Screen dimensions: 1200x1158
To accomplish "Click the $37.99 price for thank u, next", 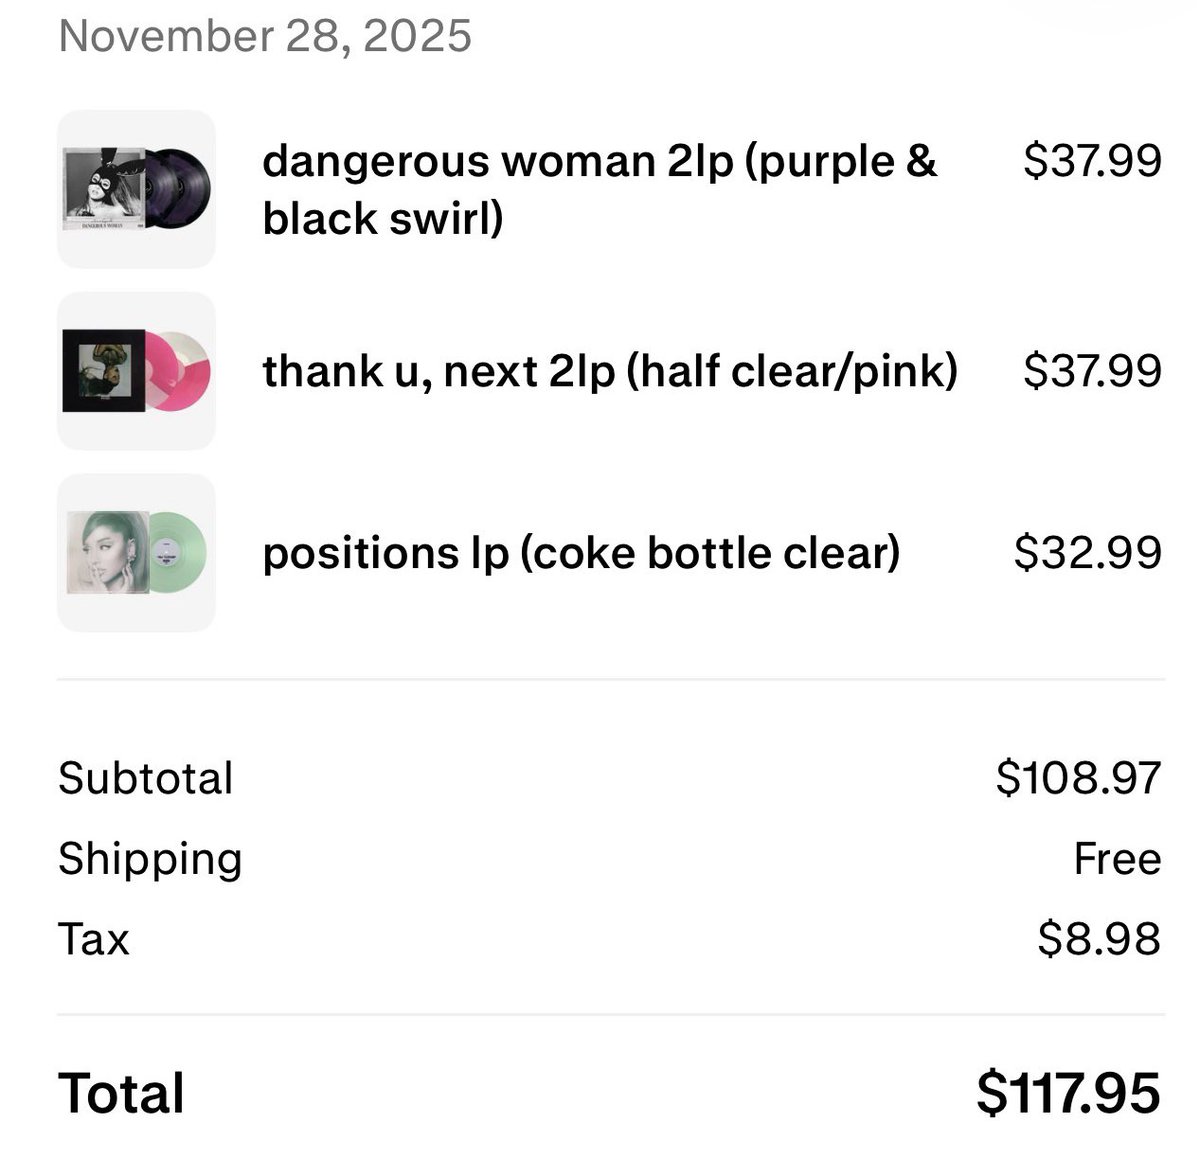I will pos(1092,371).
